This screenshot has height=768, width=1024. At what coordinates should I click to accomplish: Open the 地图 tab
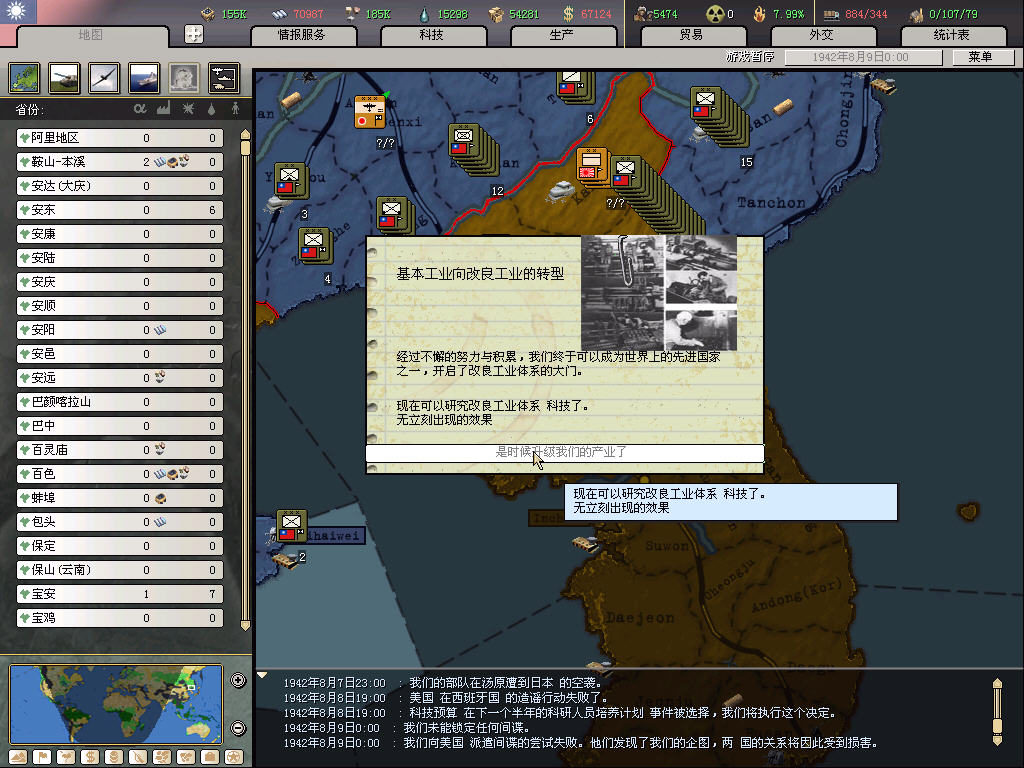click(91, 35)
